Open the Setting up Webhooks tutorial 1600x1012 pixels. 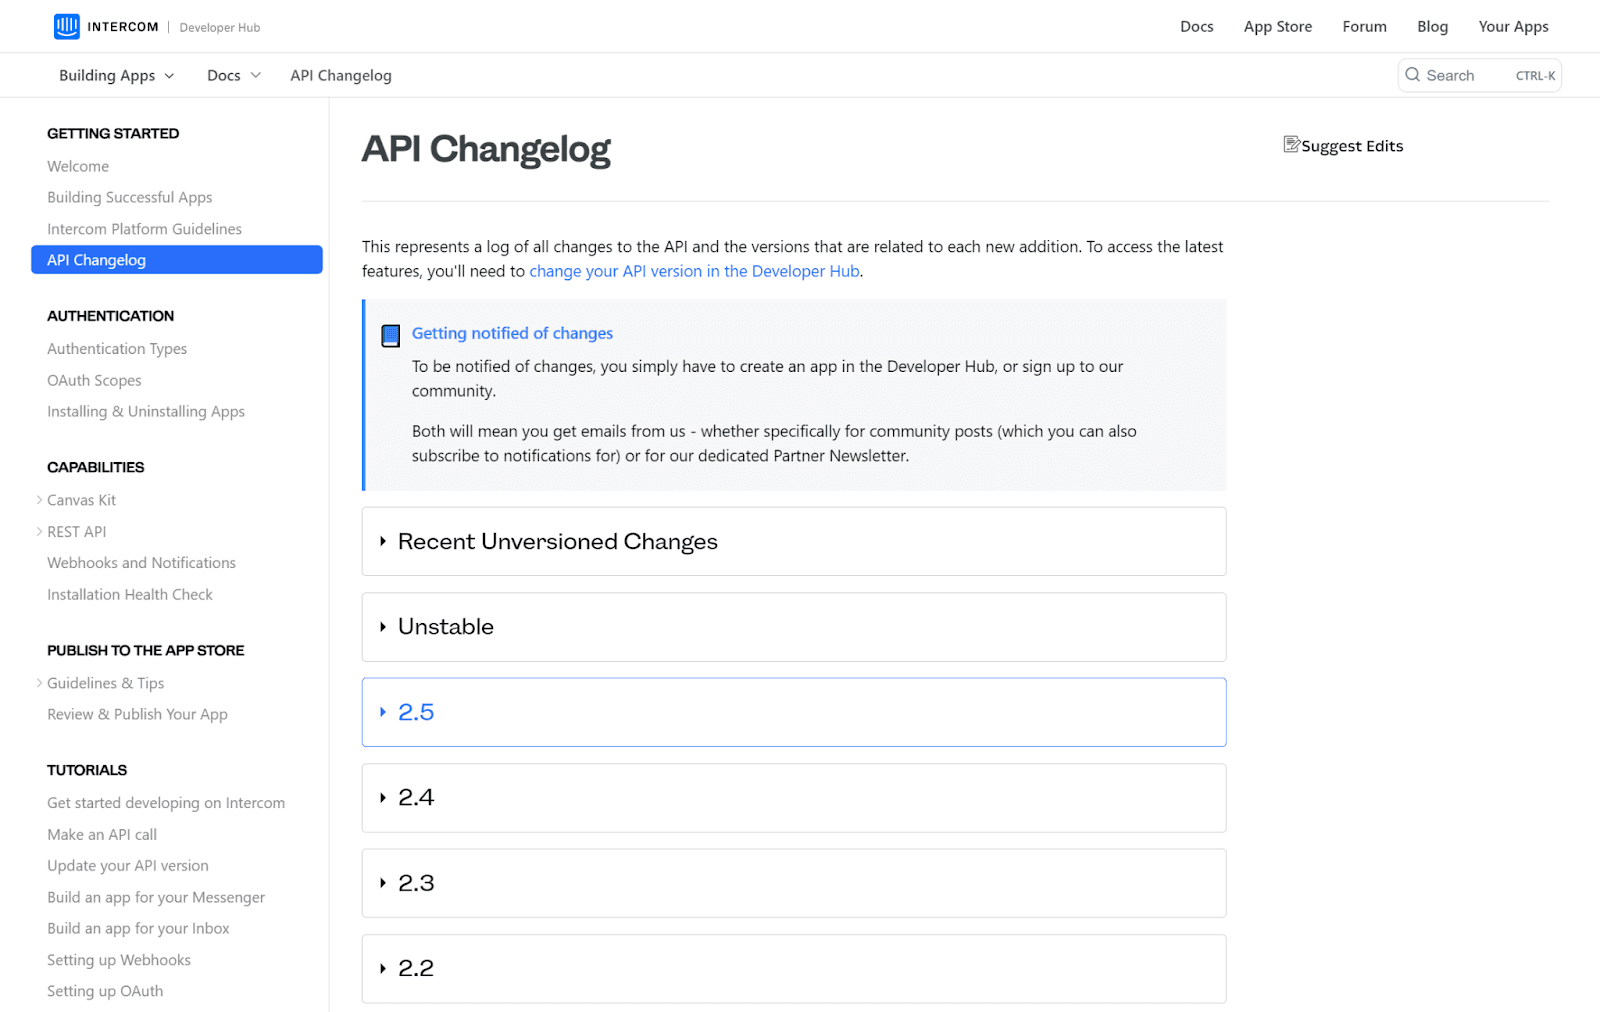(x=118, y=959)
